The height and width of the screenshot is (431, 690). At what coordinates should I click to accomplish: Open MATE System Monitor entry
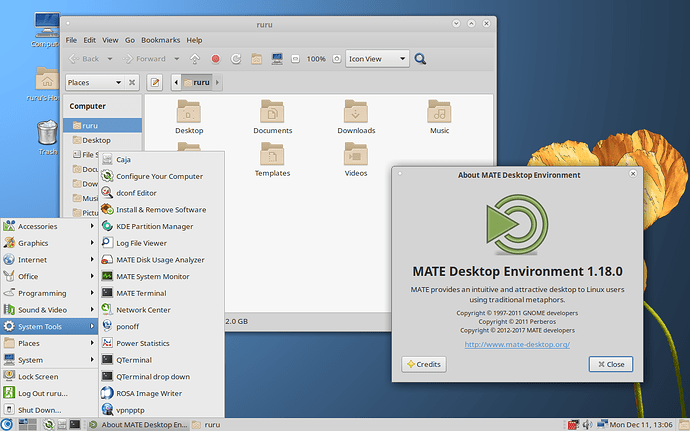161,276
